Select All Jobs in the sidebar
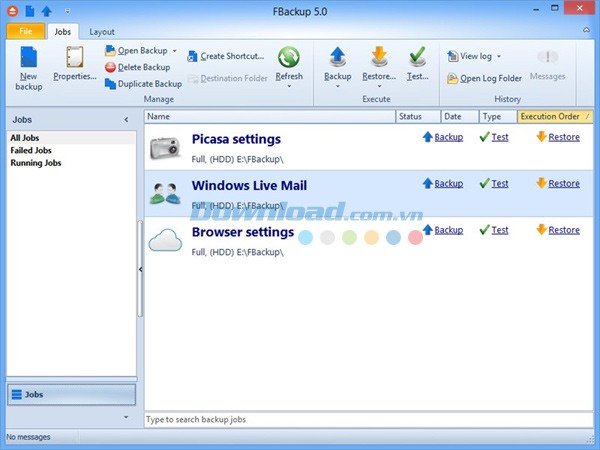Screen dimensions: 600x450 coord(72,138)
